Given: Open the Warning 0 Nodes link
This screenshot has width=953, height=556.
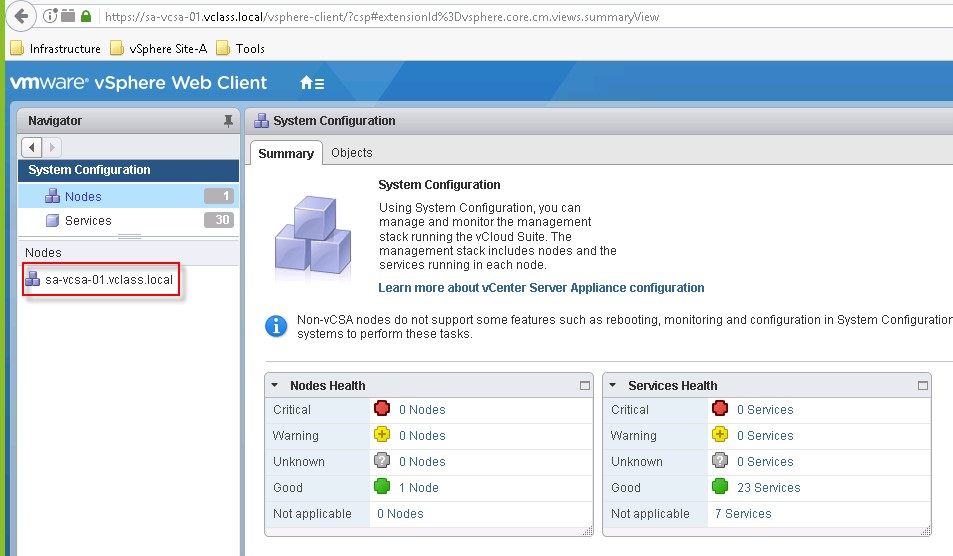Looking at the screenshot, I should (422, 436).
